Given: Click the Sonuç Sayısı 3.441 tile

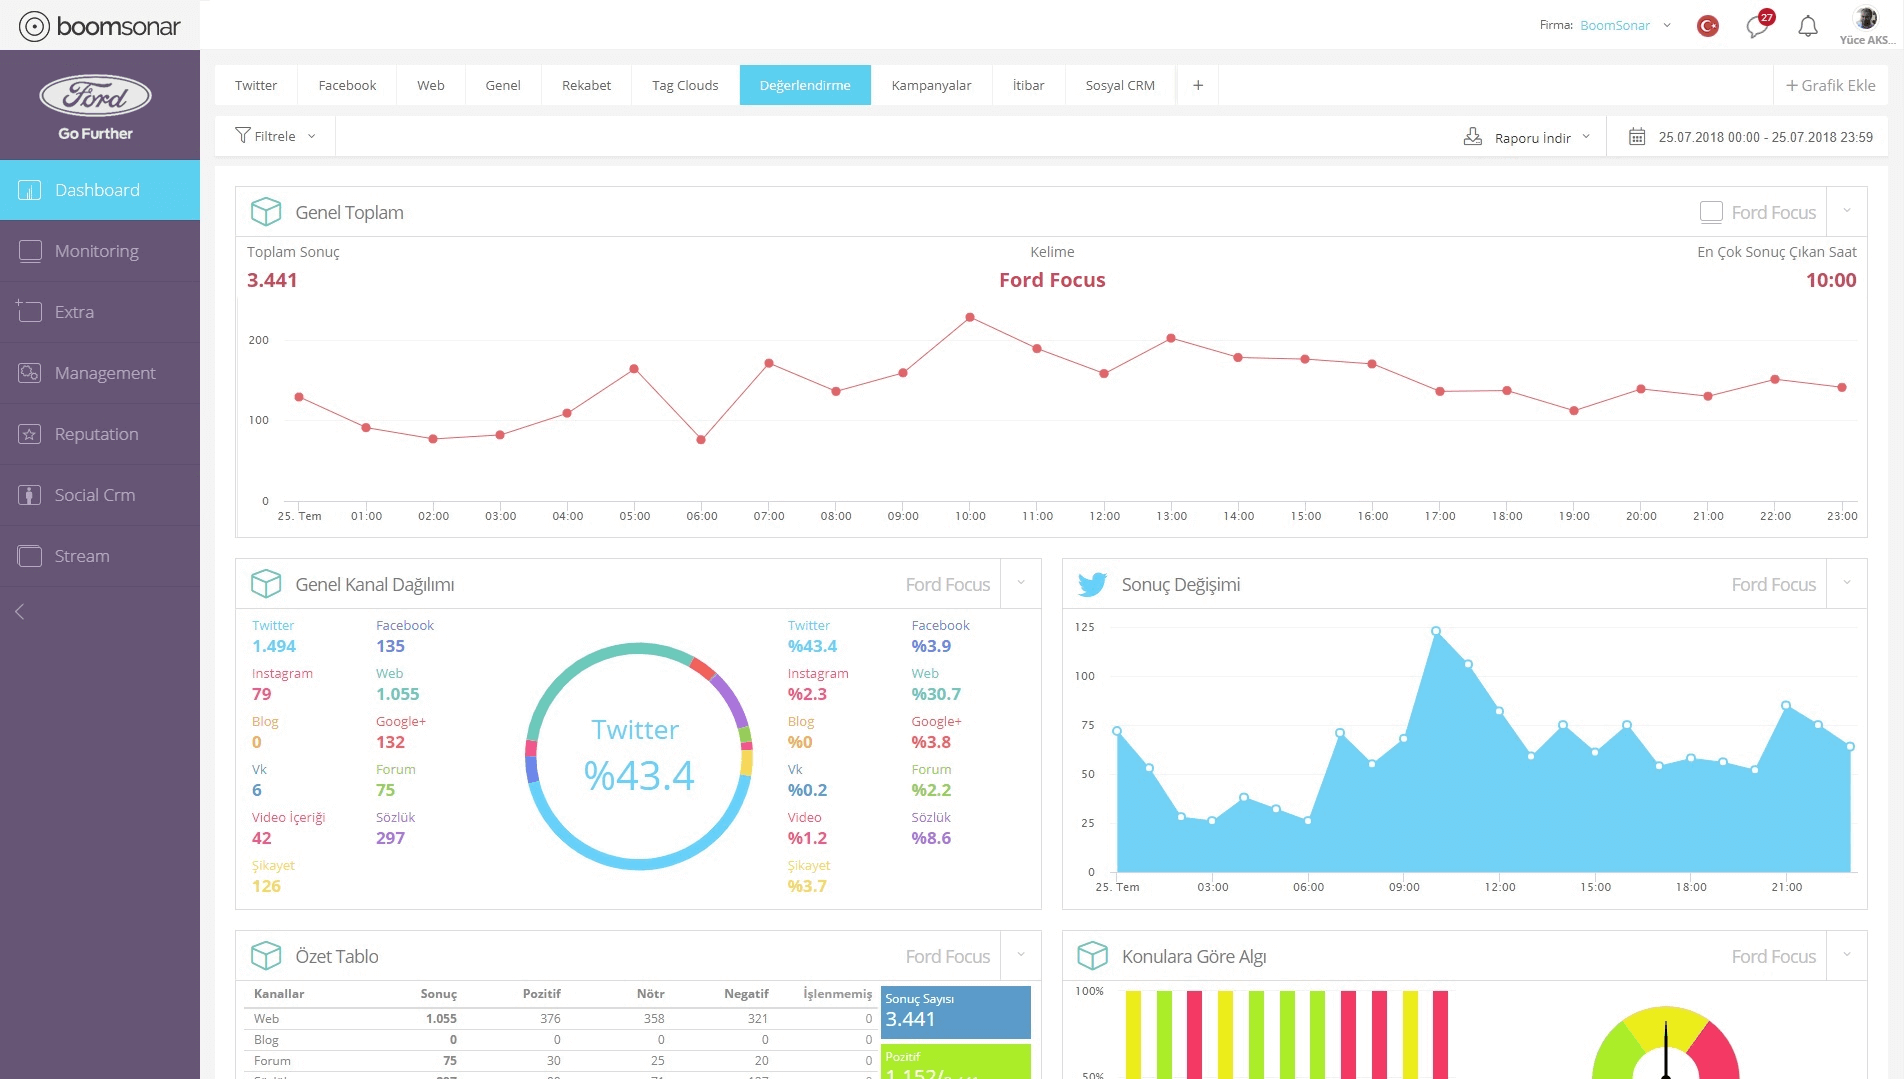Looking at the screenshot, I should (x=955, y=1012).
